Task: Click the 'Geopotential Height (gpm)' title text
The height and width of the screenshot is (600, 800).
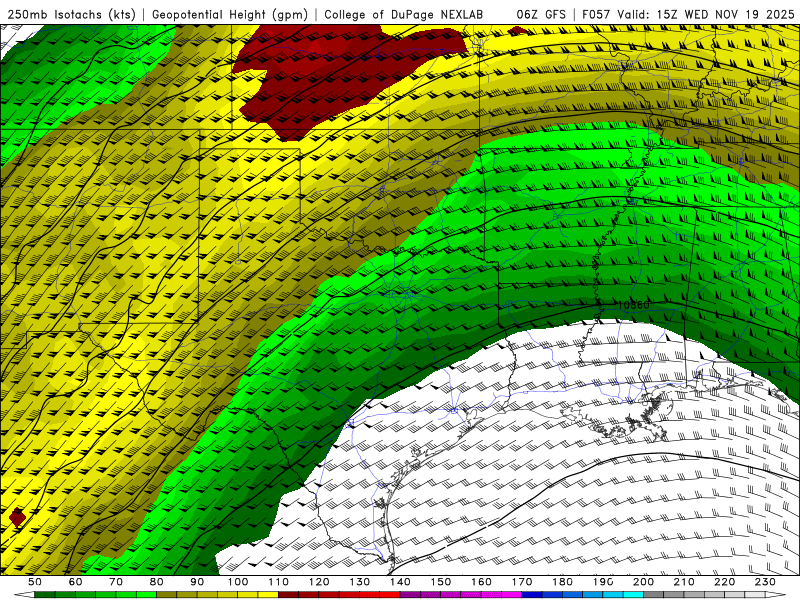Action: pyautogui.click(x=230, y=14)
